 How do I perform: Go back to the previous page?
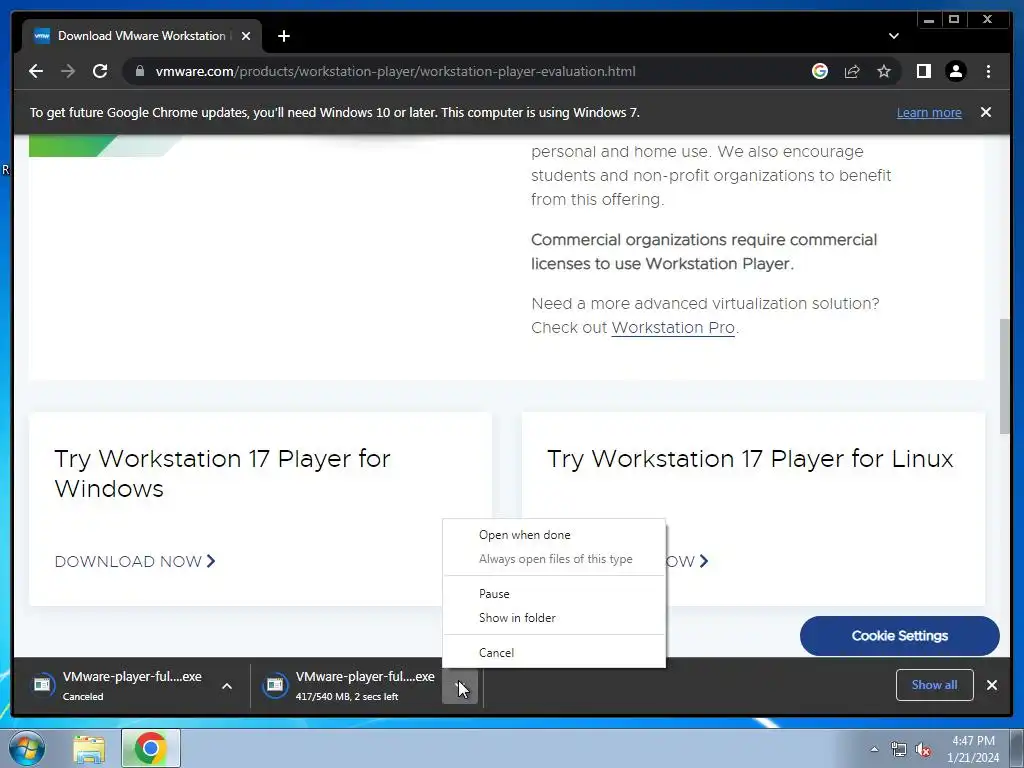coord(36,71)
